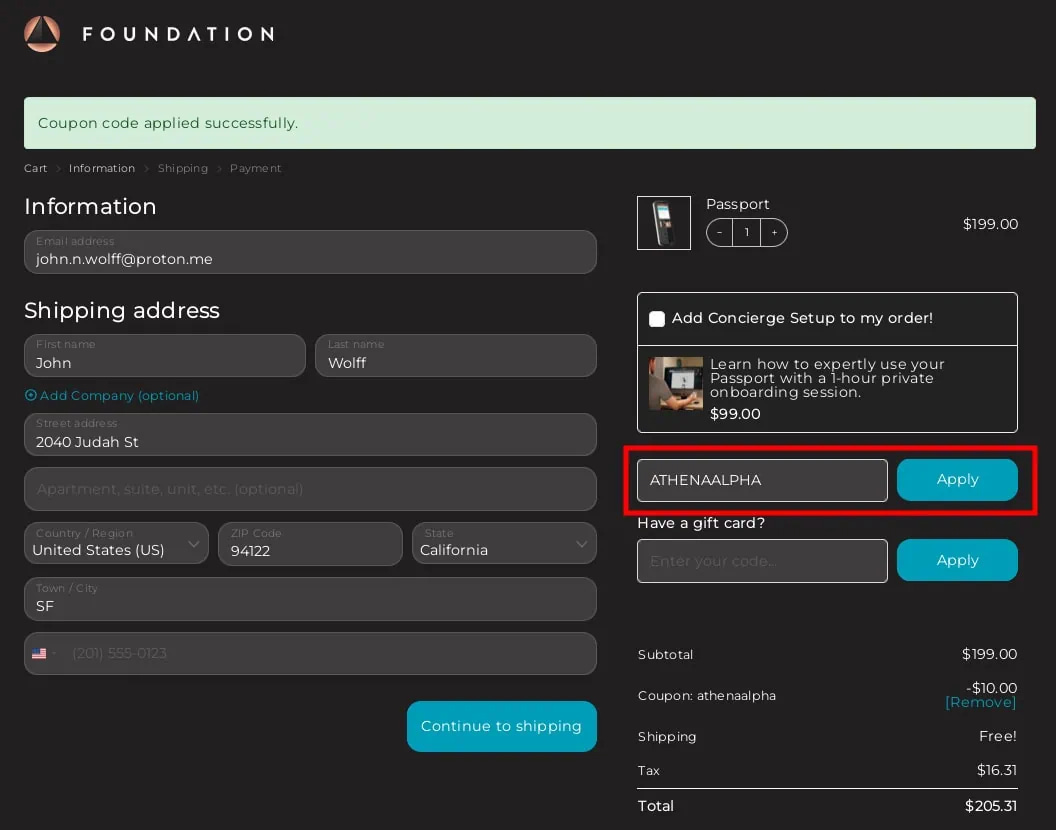1056x830 pixels.
Task: Open the Passport product thumbnail
Action: 663,223
